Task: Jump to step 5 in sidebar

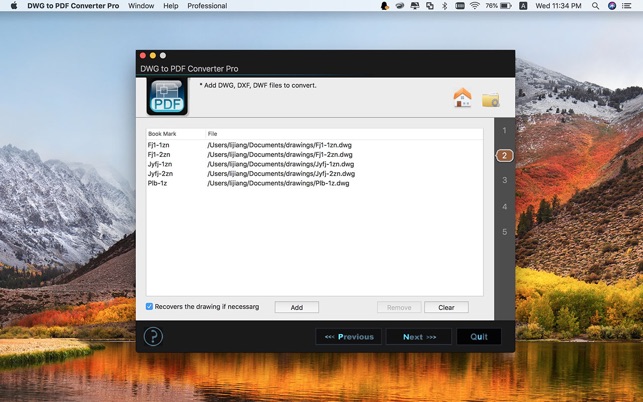Action: 504,232
